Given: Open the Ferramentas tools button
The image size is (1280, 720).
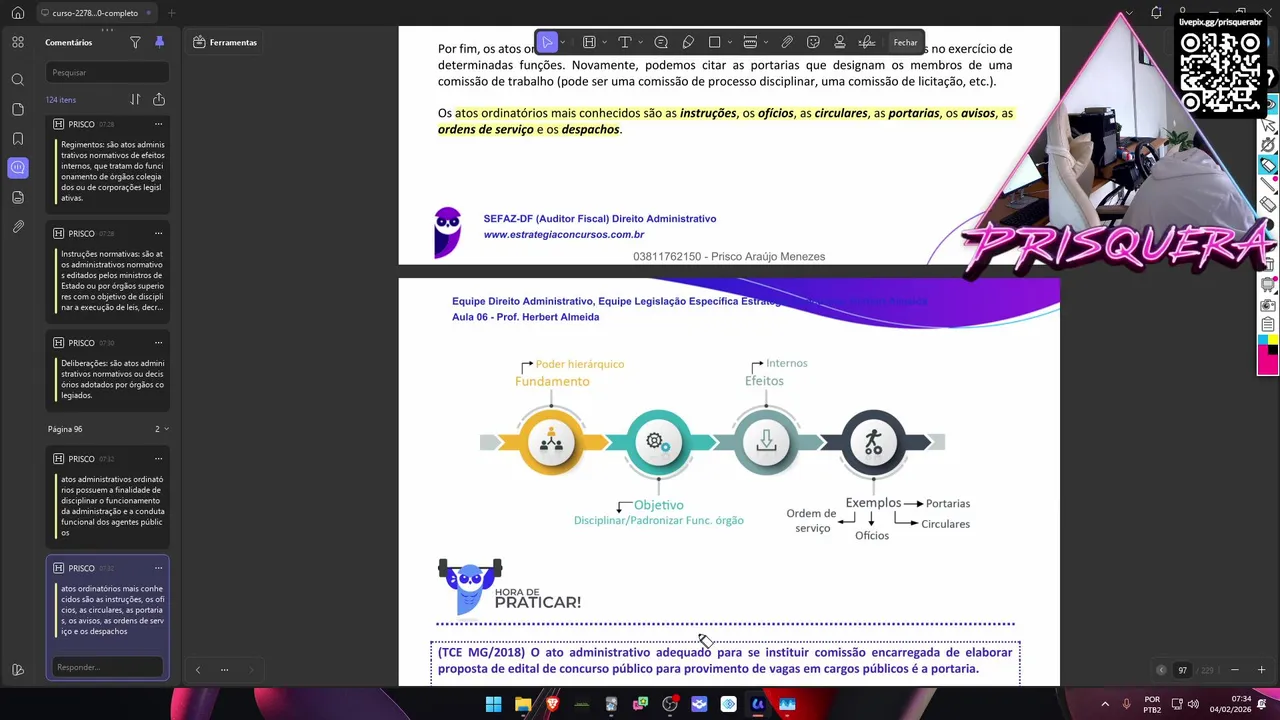Looking at the screenshot, I should [225, 42].
